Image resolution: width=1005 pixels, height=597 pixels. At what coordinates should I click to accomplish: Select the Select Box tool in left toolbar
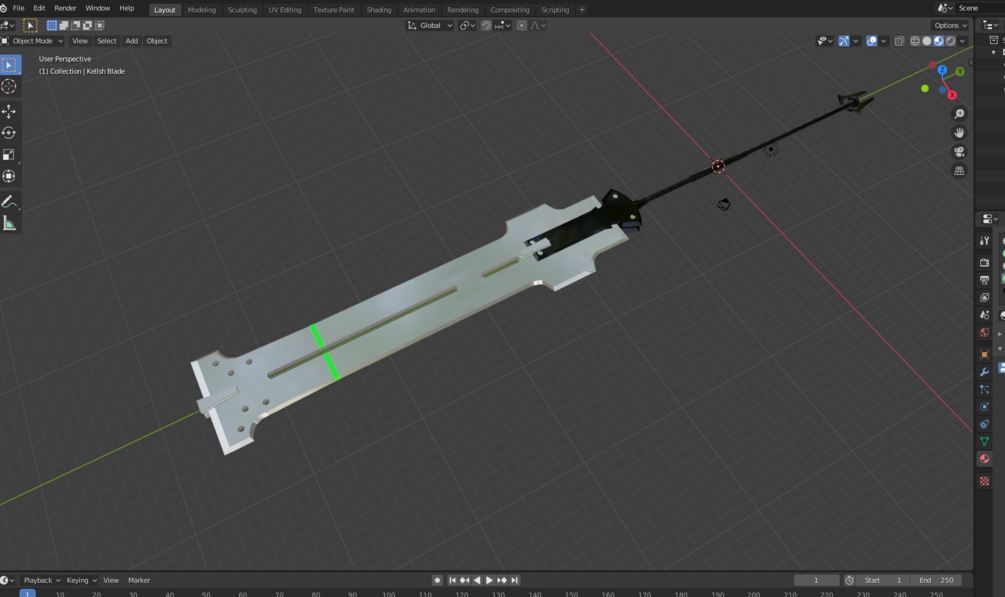coord(10,65)
